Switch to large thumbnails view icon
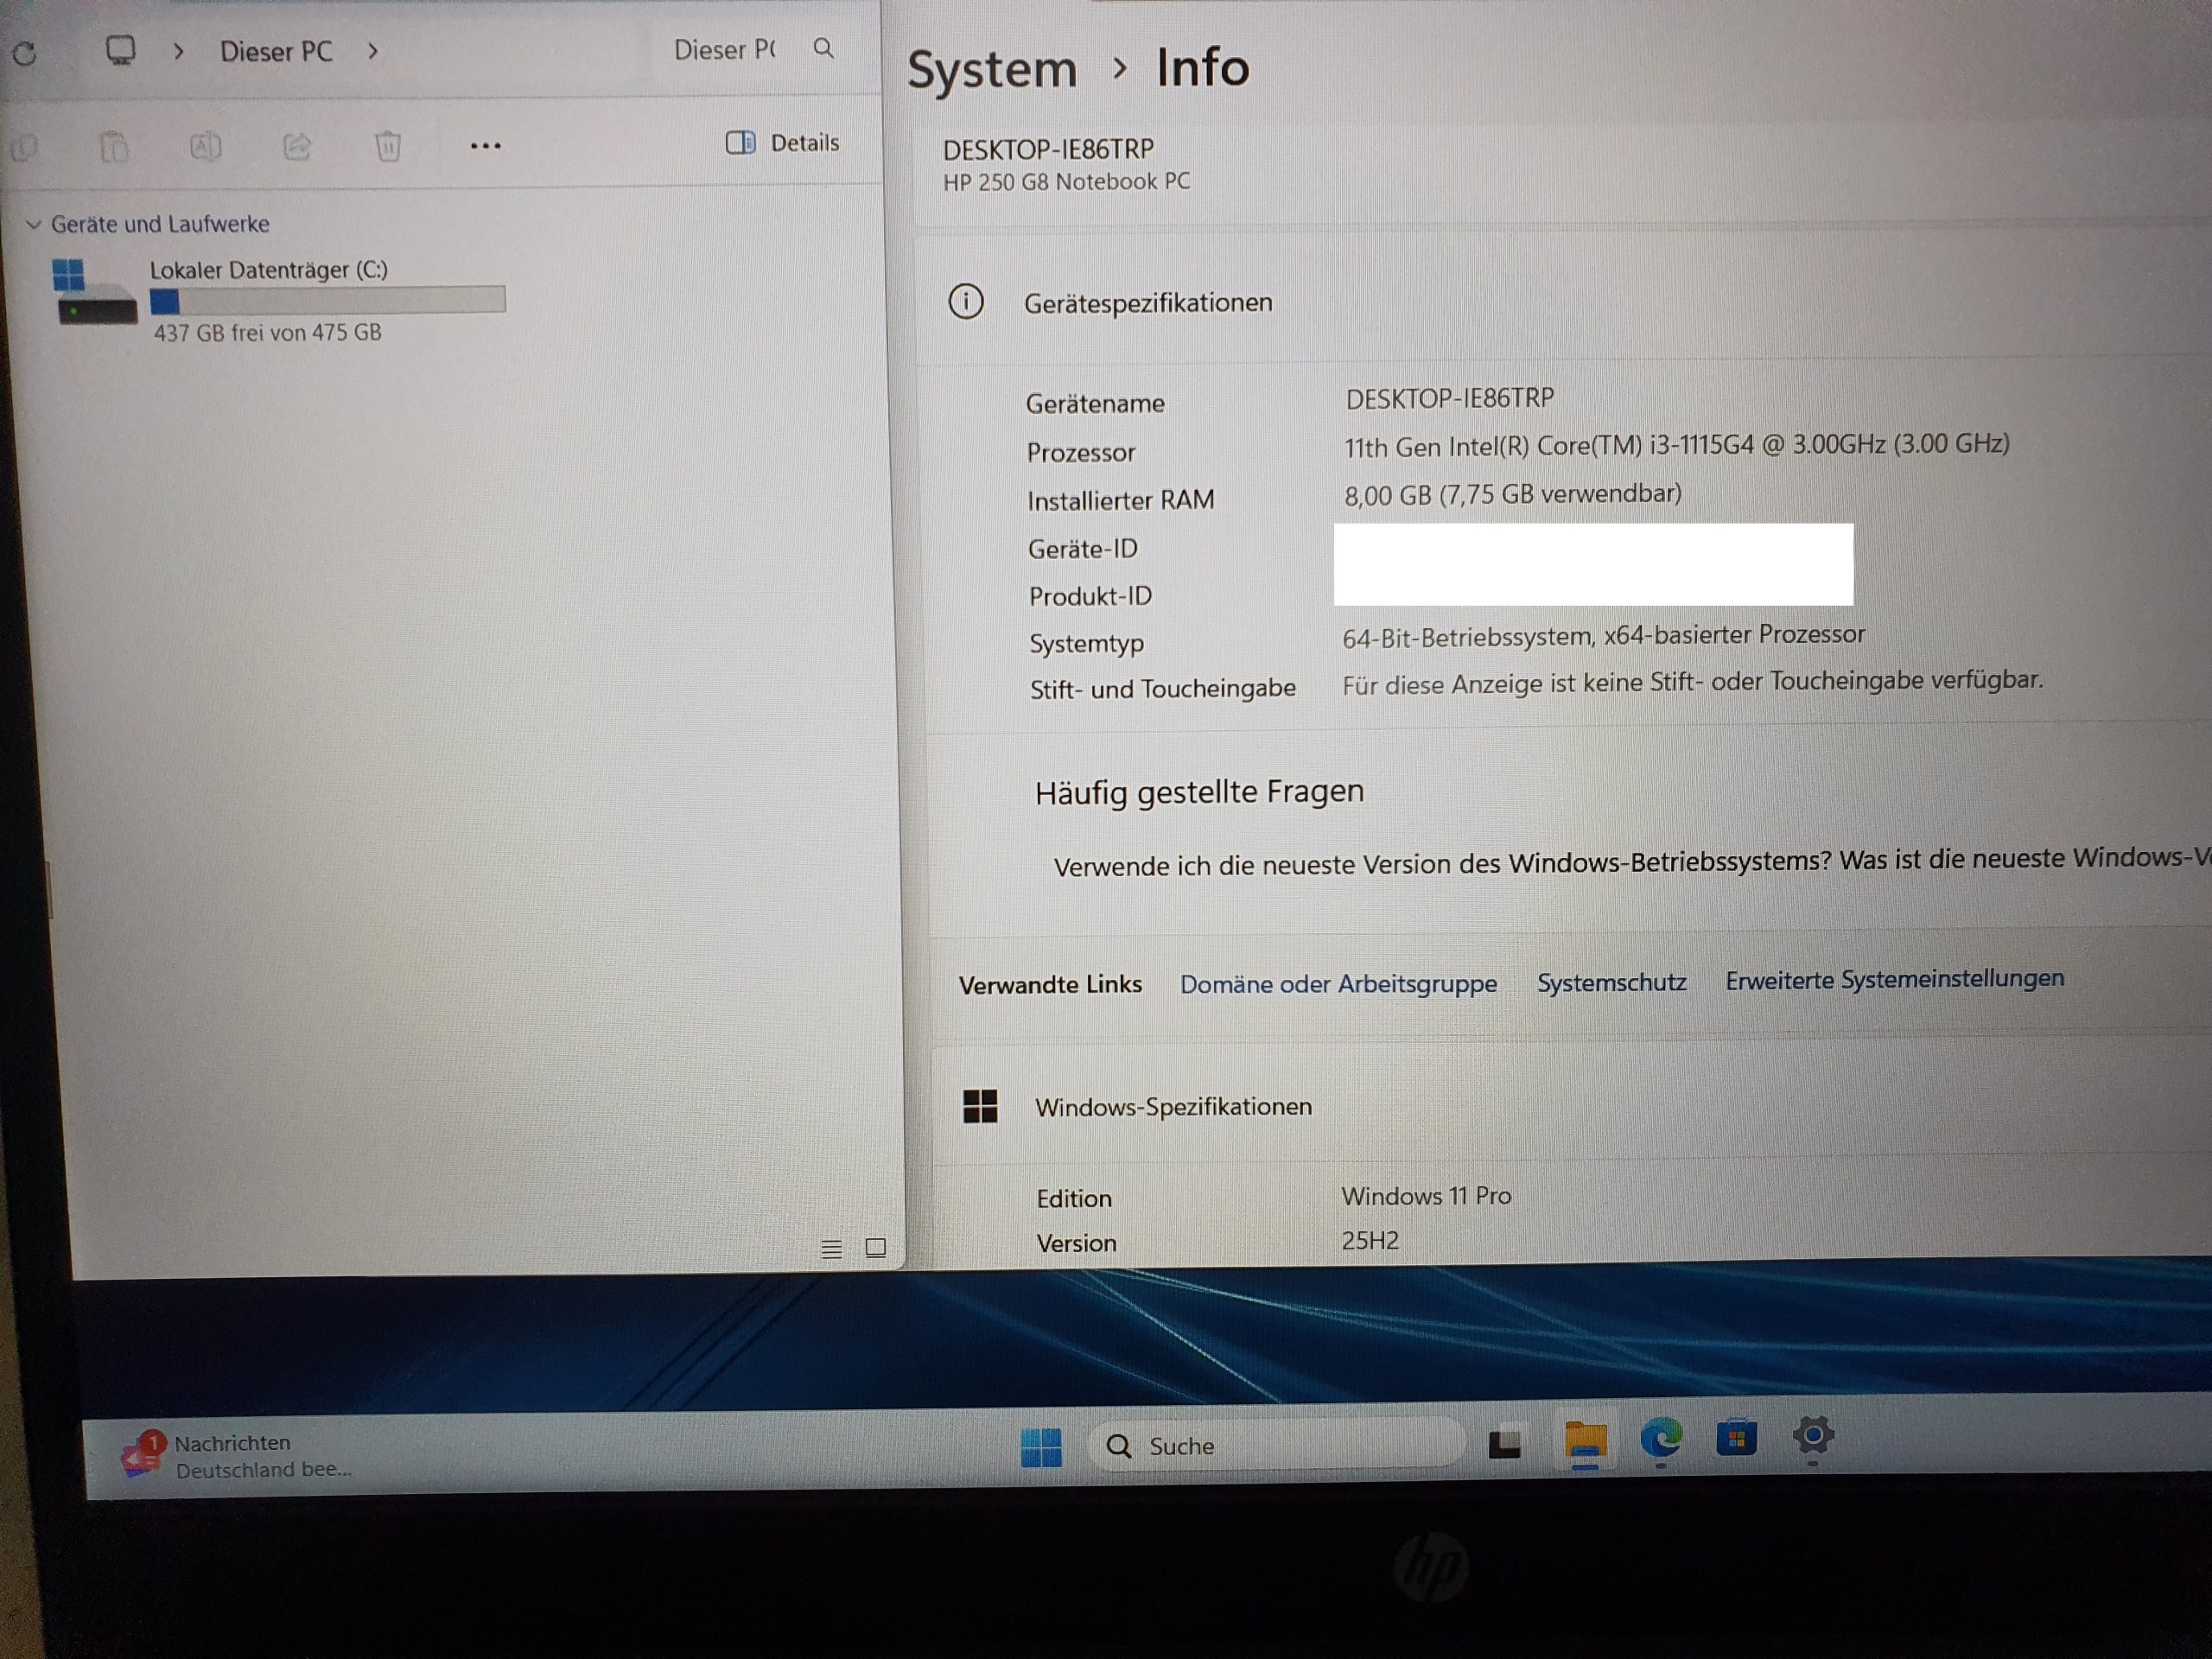Screen dimensions: 2212x1659 (x=875, y=1248)
